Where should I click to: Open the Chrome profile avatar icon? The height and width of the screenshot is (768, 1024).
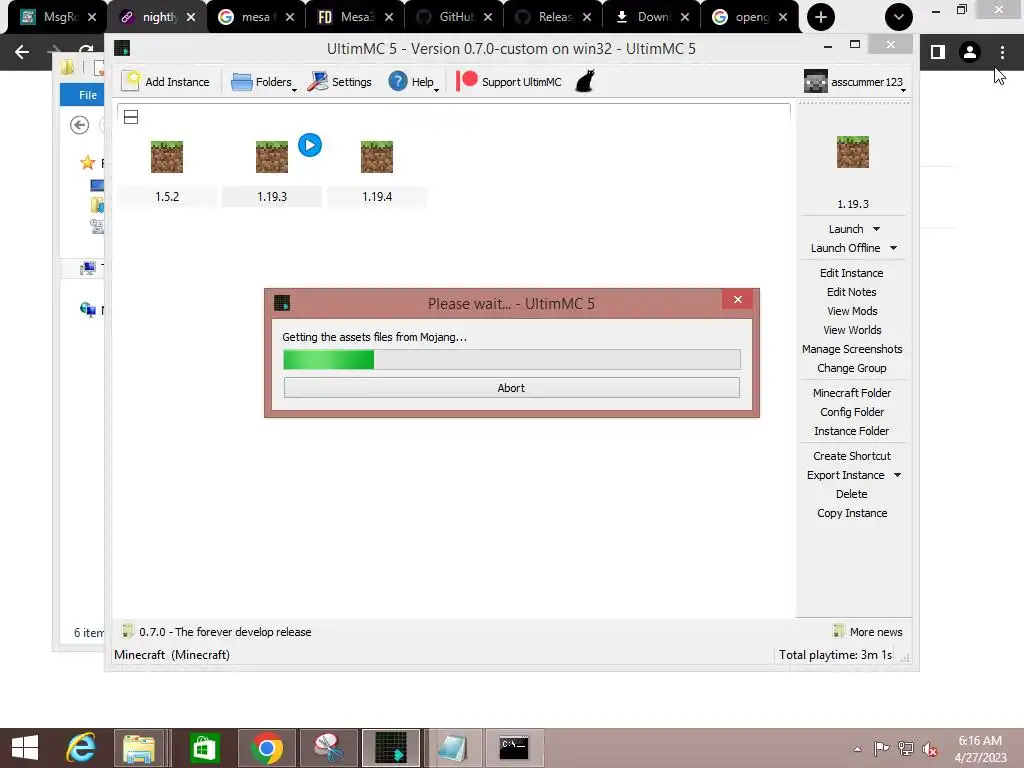(970, 52)
